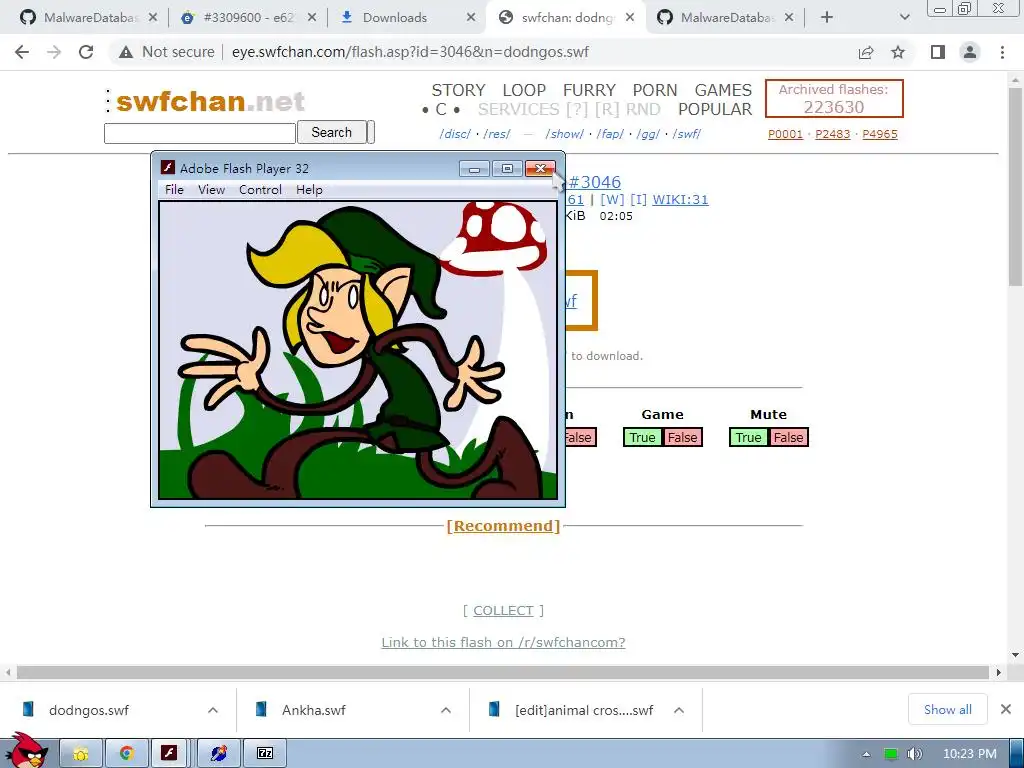Screen dimensions: 1024x768
Task: Open the GAMES category link
Action: [x=723, y=90]
